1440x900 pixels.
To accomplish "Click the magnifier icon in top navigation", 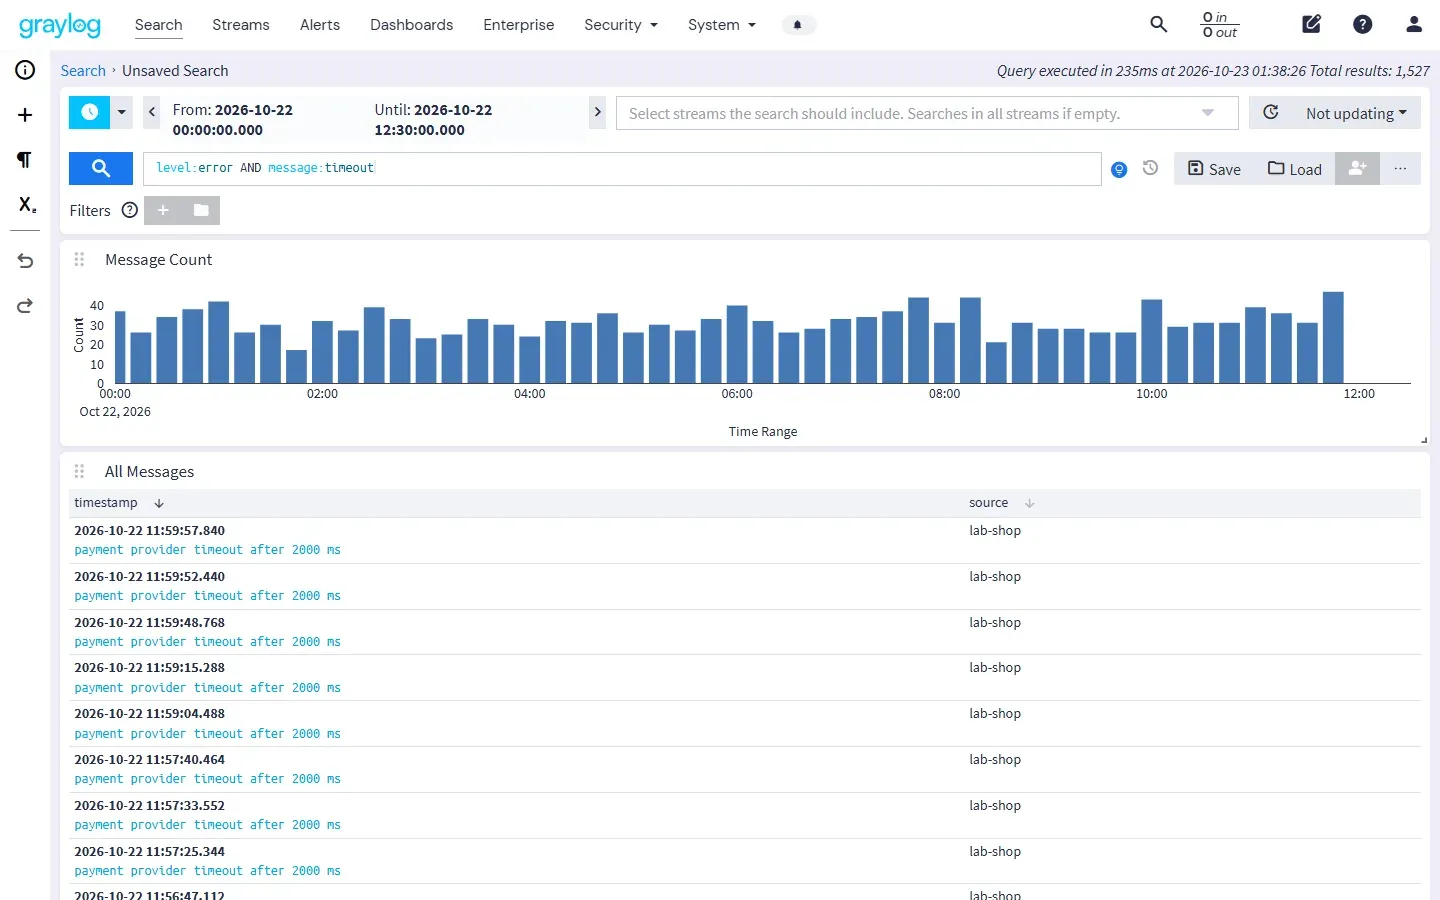I will click(x=1158, y=24).
